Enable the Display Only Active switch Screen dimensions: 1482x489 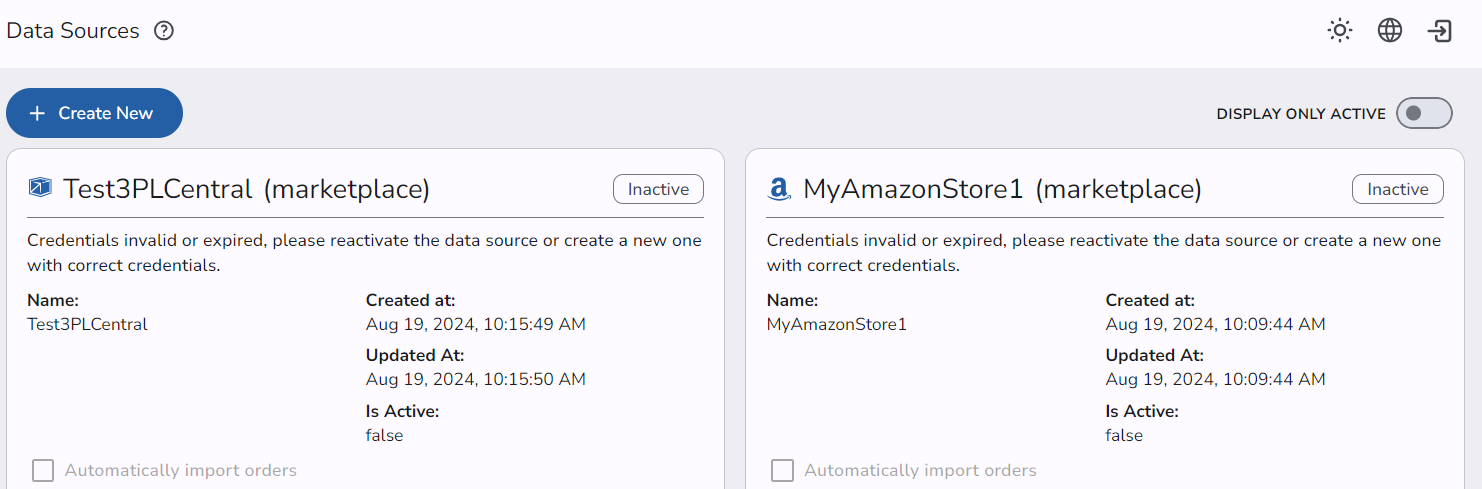coord(1423,113)
